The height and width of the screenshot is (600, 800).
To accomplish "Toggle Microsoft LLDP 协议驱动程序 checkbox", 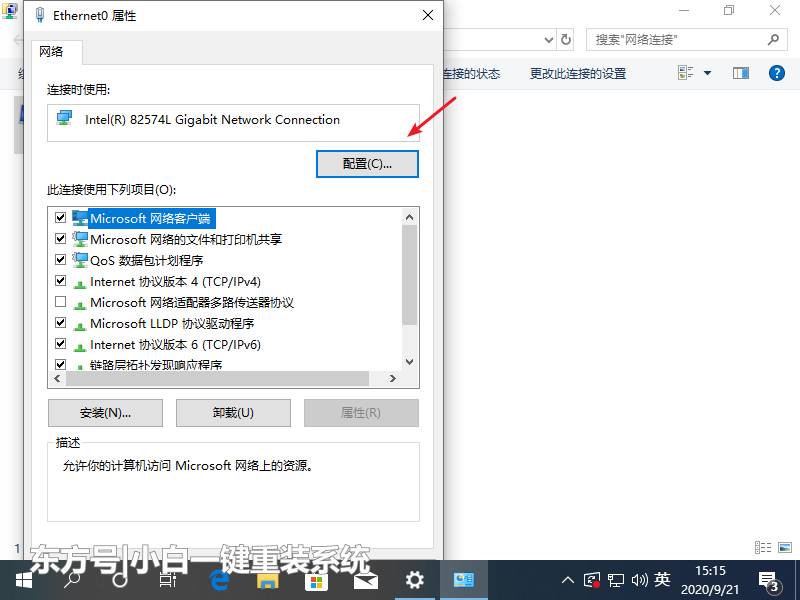I will tap(61, 323).
